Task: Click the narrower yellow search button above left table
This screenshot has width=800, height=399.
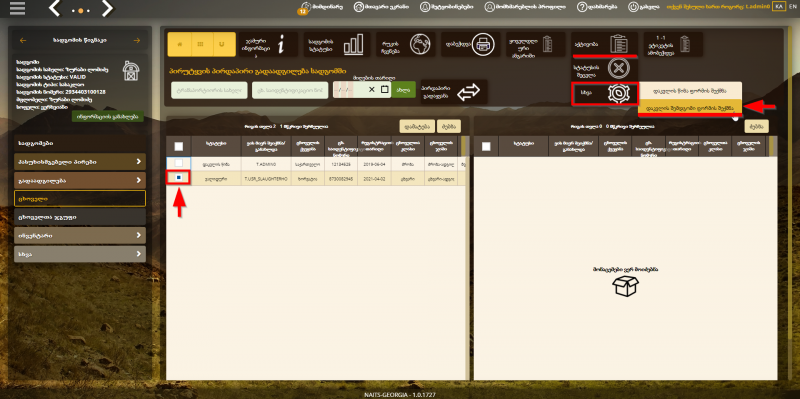Action: tap(449, 126)
